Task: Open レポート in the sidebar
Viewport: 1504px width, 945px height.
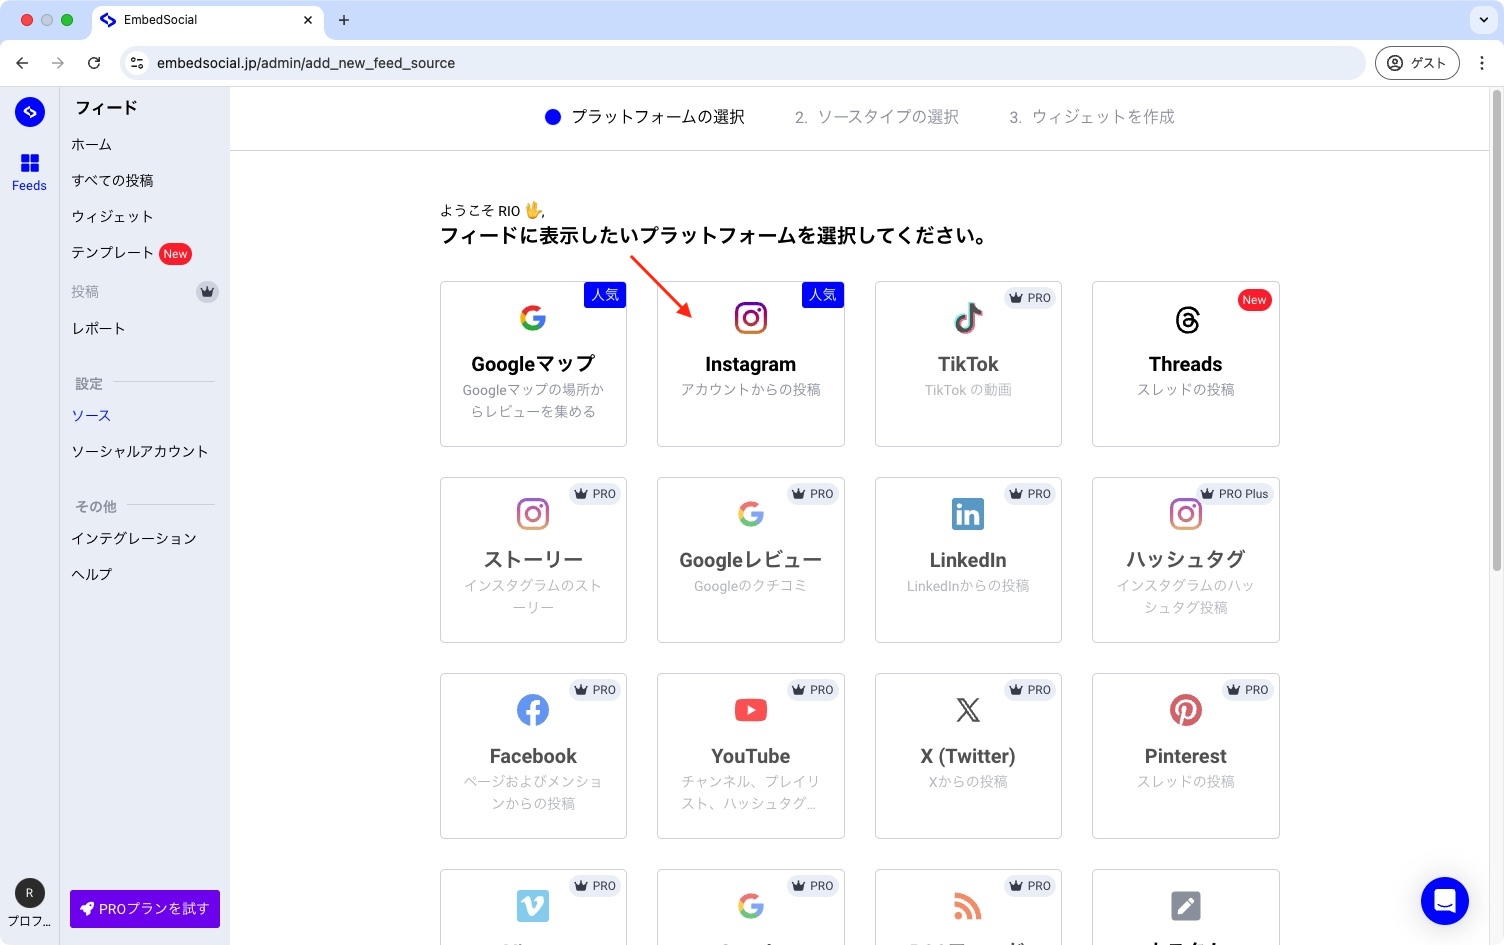Action: point(98,329)
